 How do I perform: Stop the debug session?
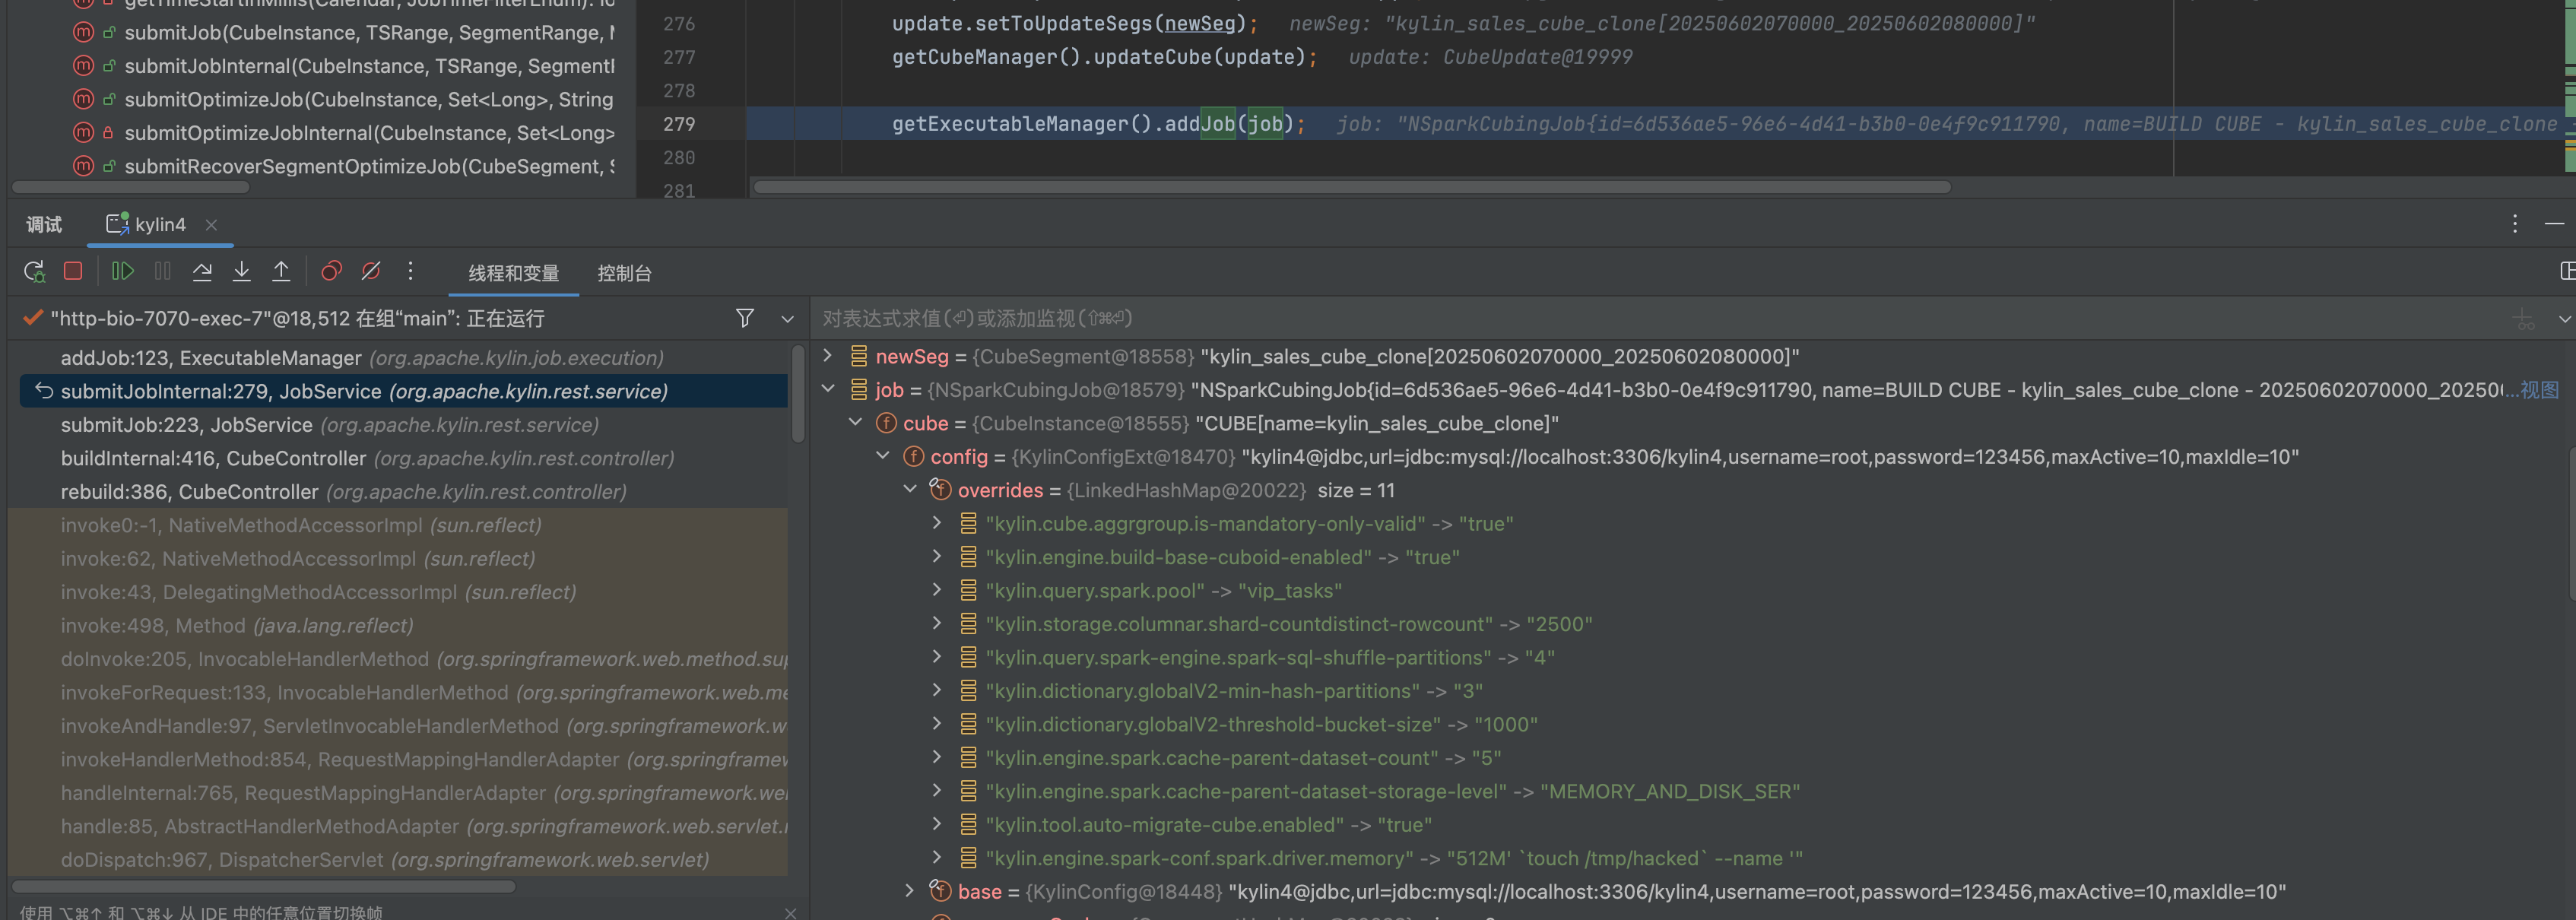[x=73, y=271]
